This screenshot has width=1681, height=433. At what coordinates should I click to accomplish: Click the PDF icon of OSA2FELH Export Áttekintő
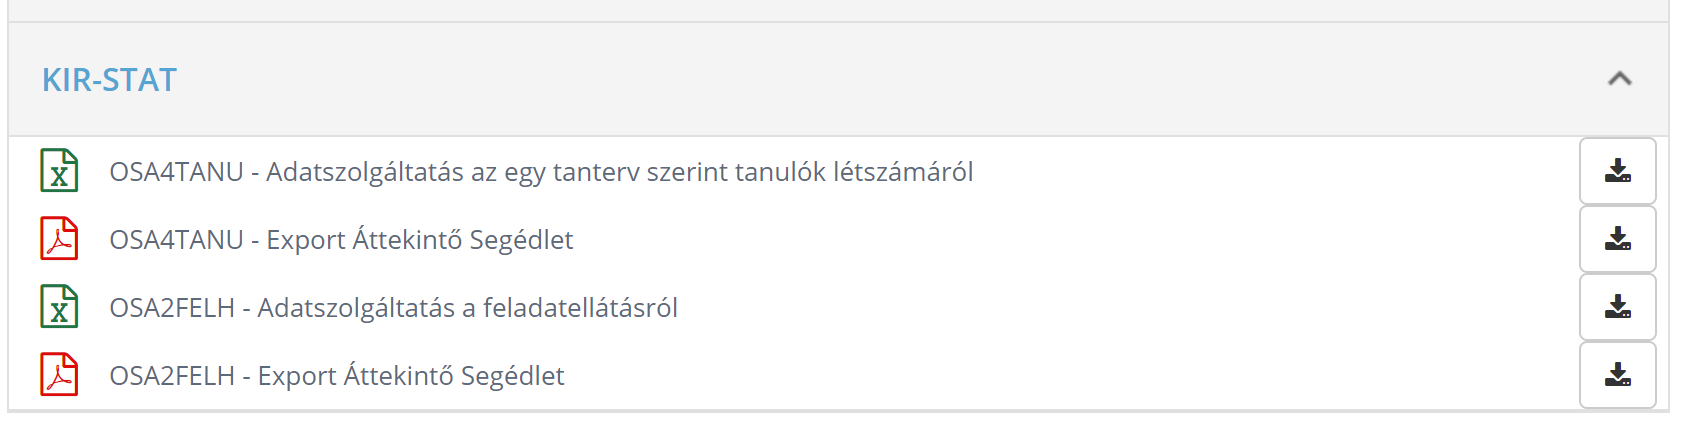click(x=59, y=375)
